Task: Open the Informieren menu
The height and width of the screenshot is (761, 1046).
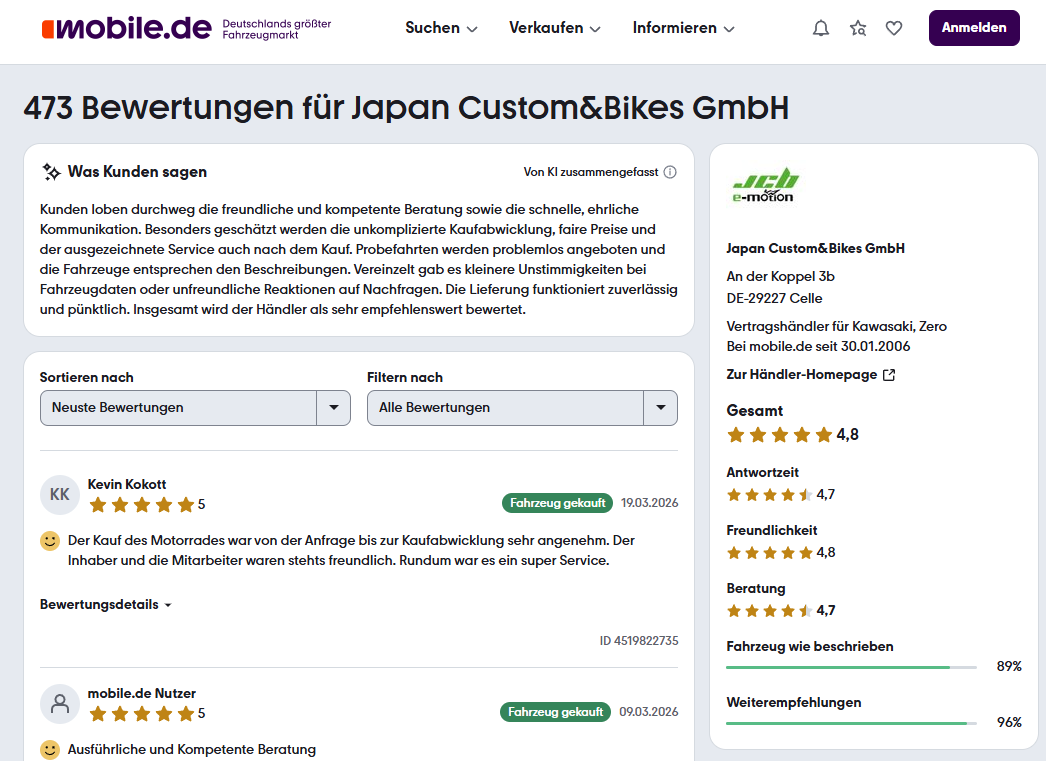Action: pos(683,28)
